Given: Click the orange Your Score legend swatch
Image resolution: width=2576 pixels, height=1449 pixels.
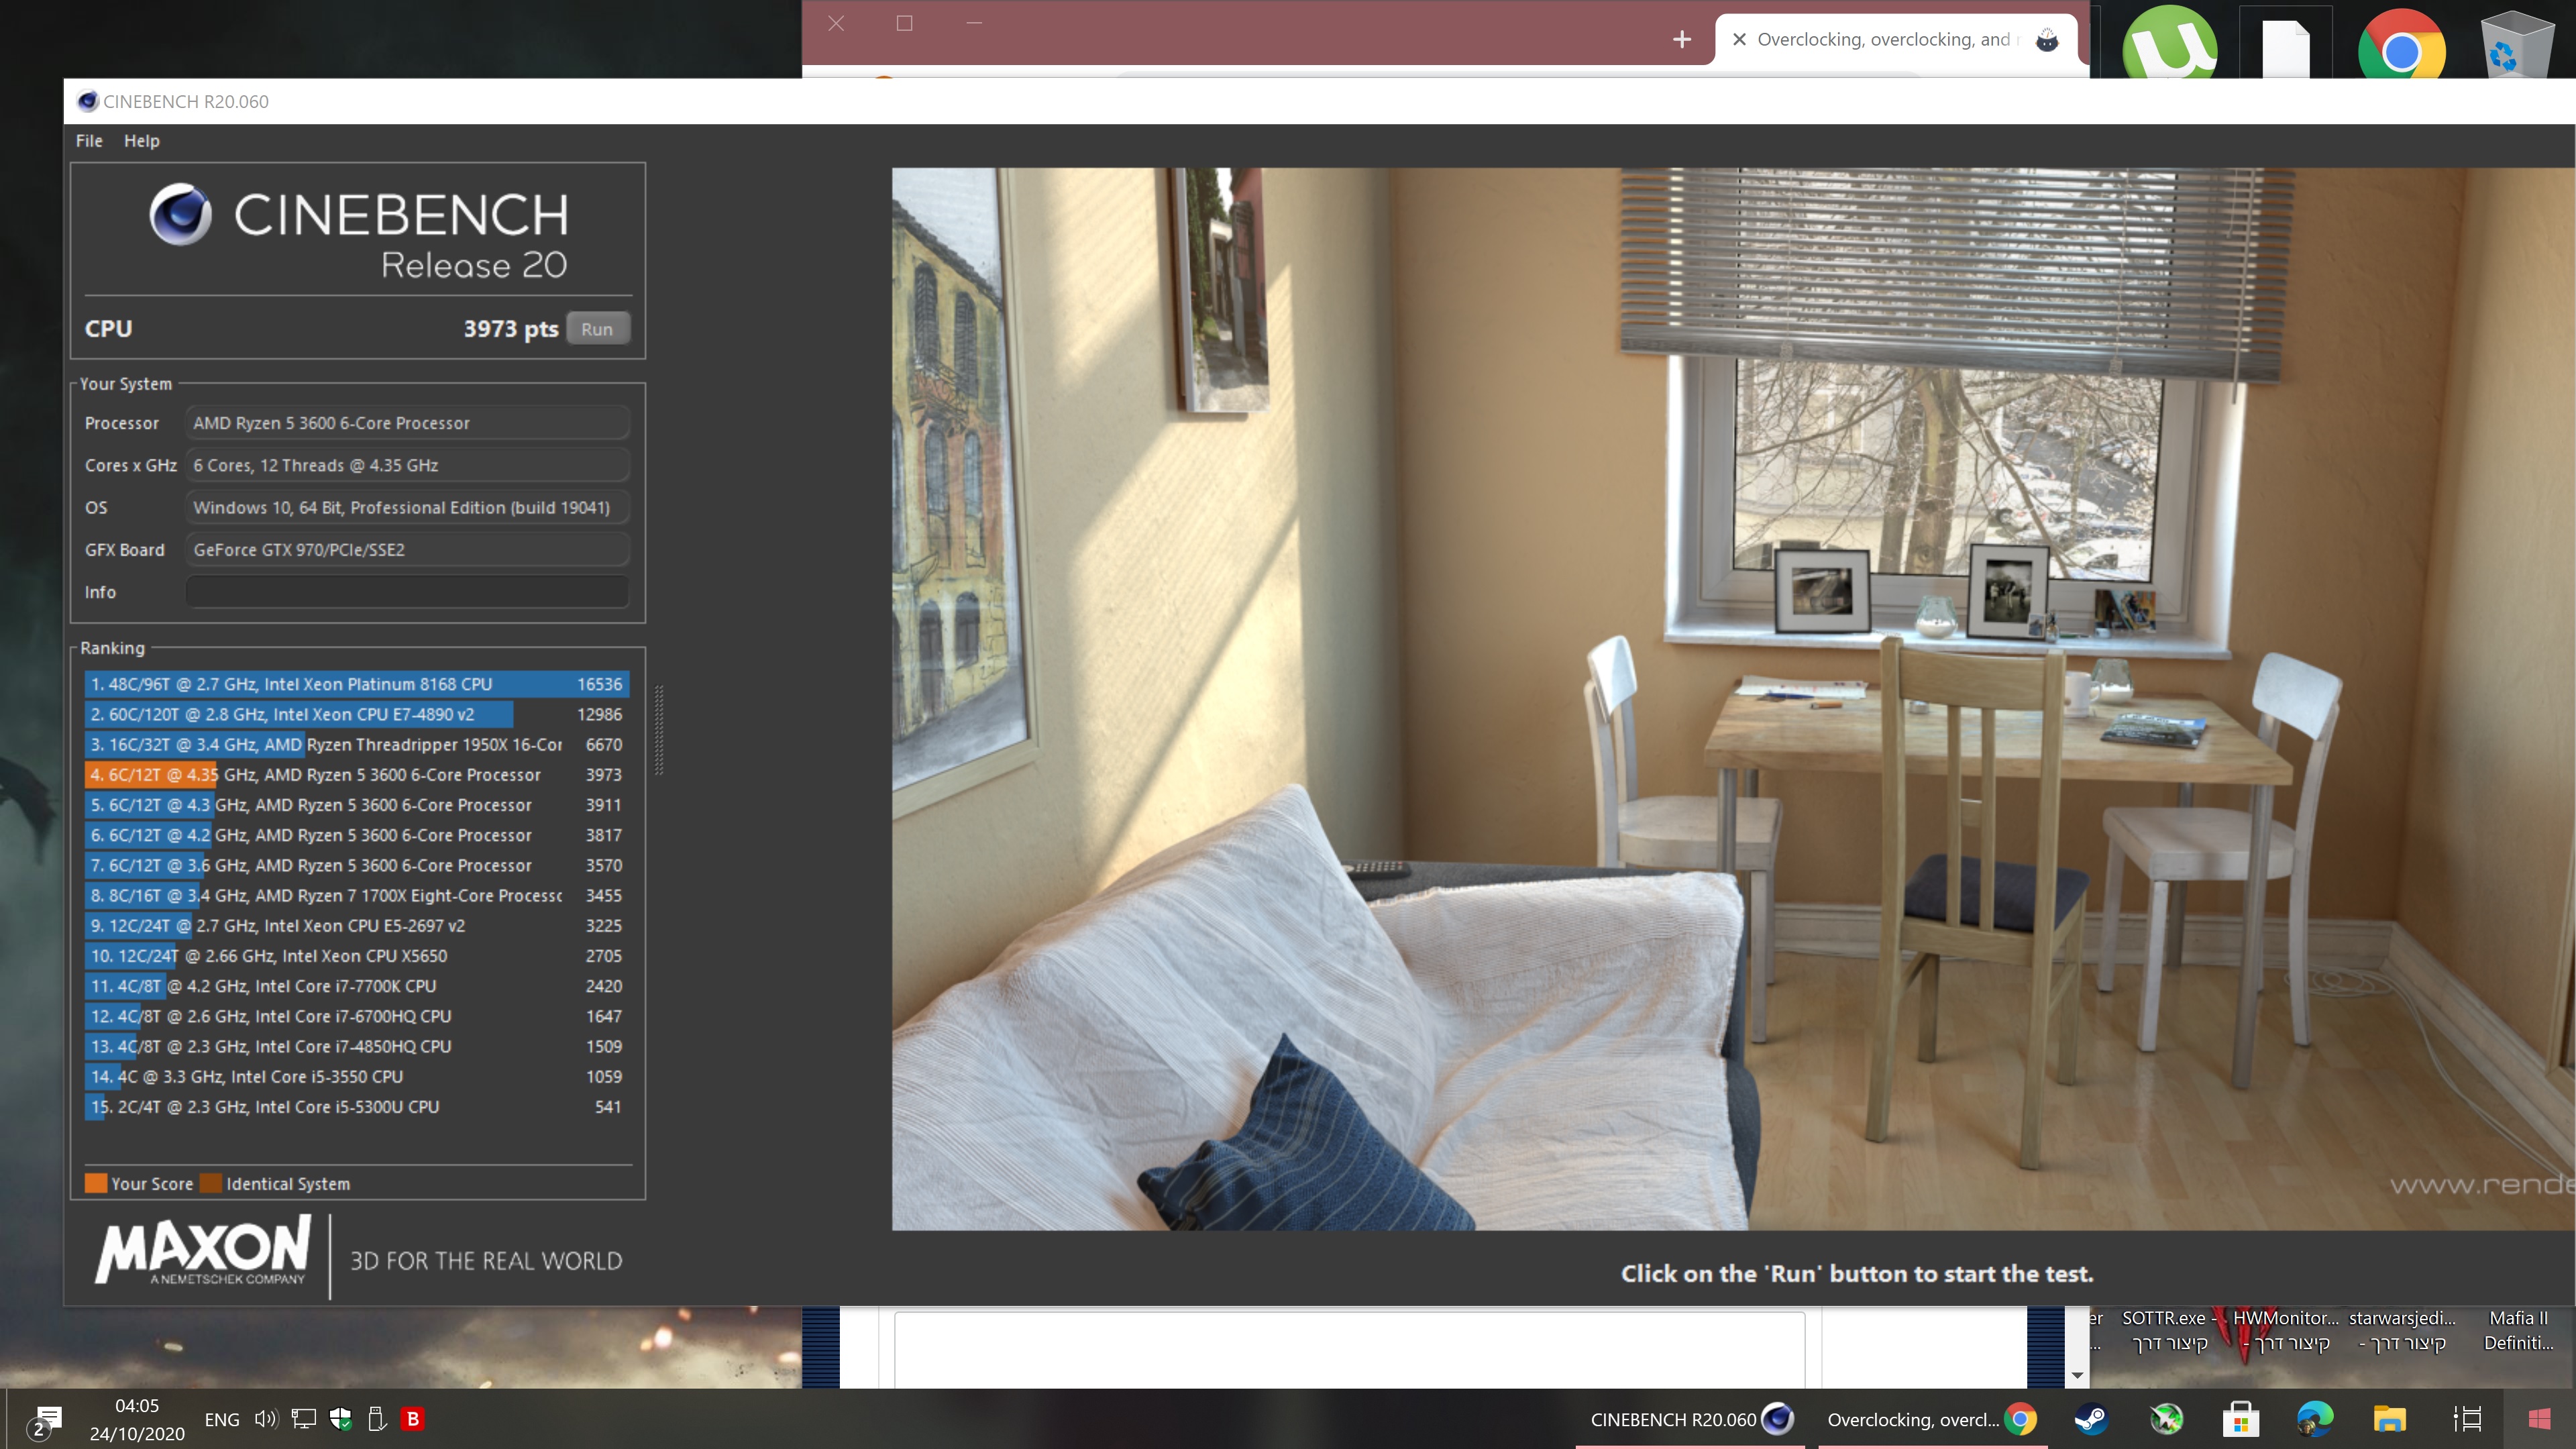Looking at the screenshot, I should [x=96, y=1183].
